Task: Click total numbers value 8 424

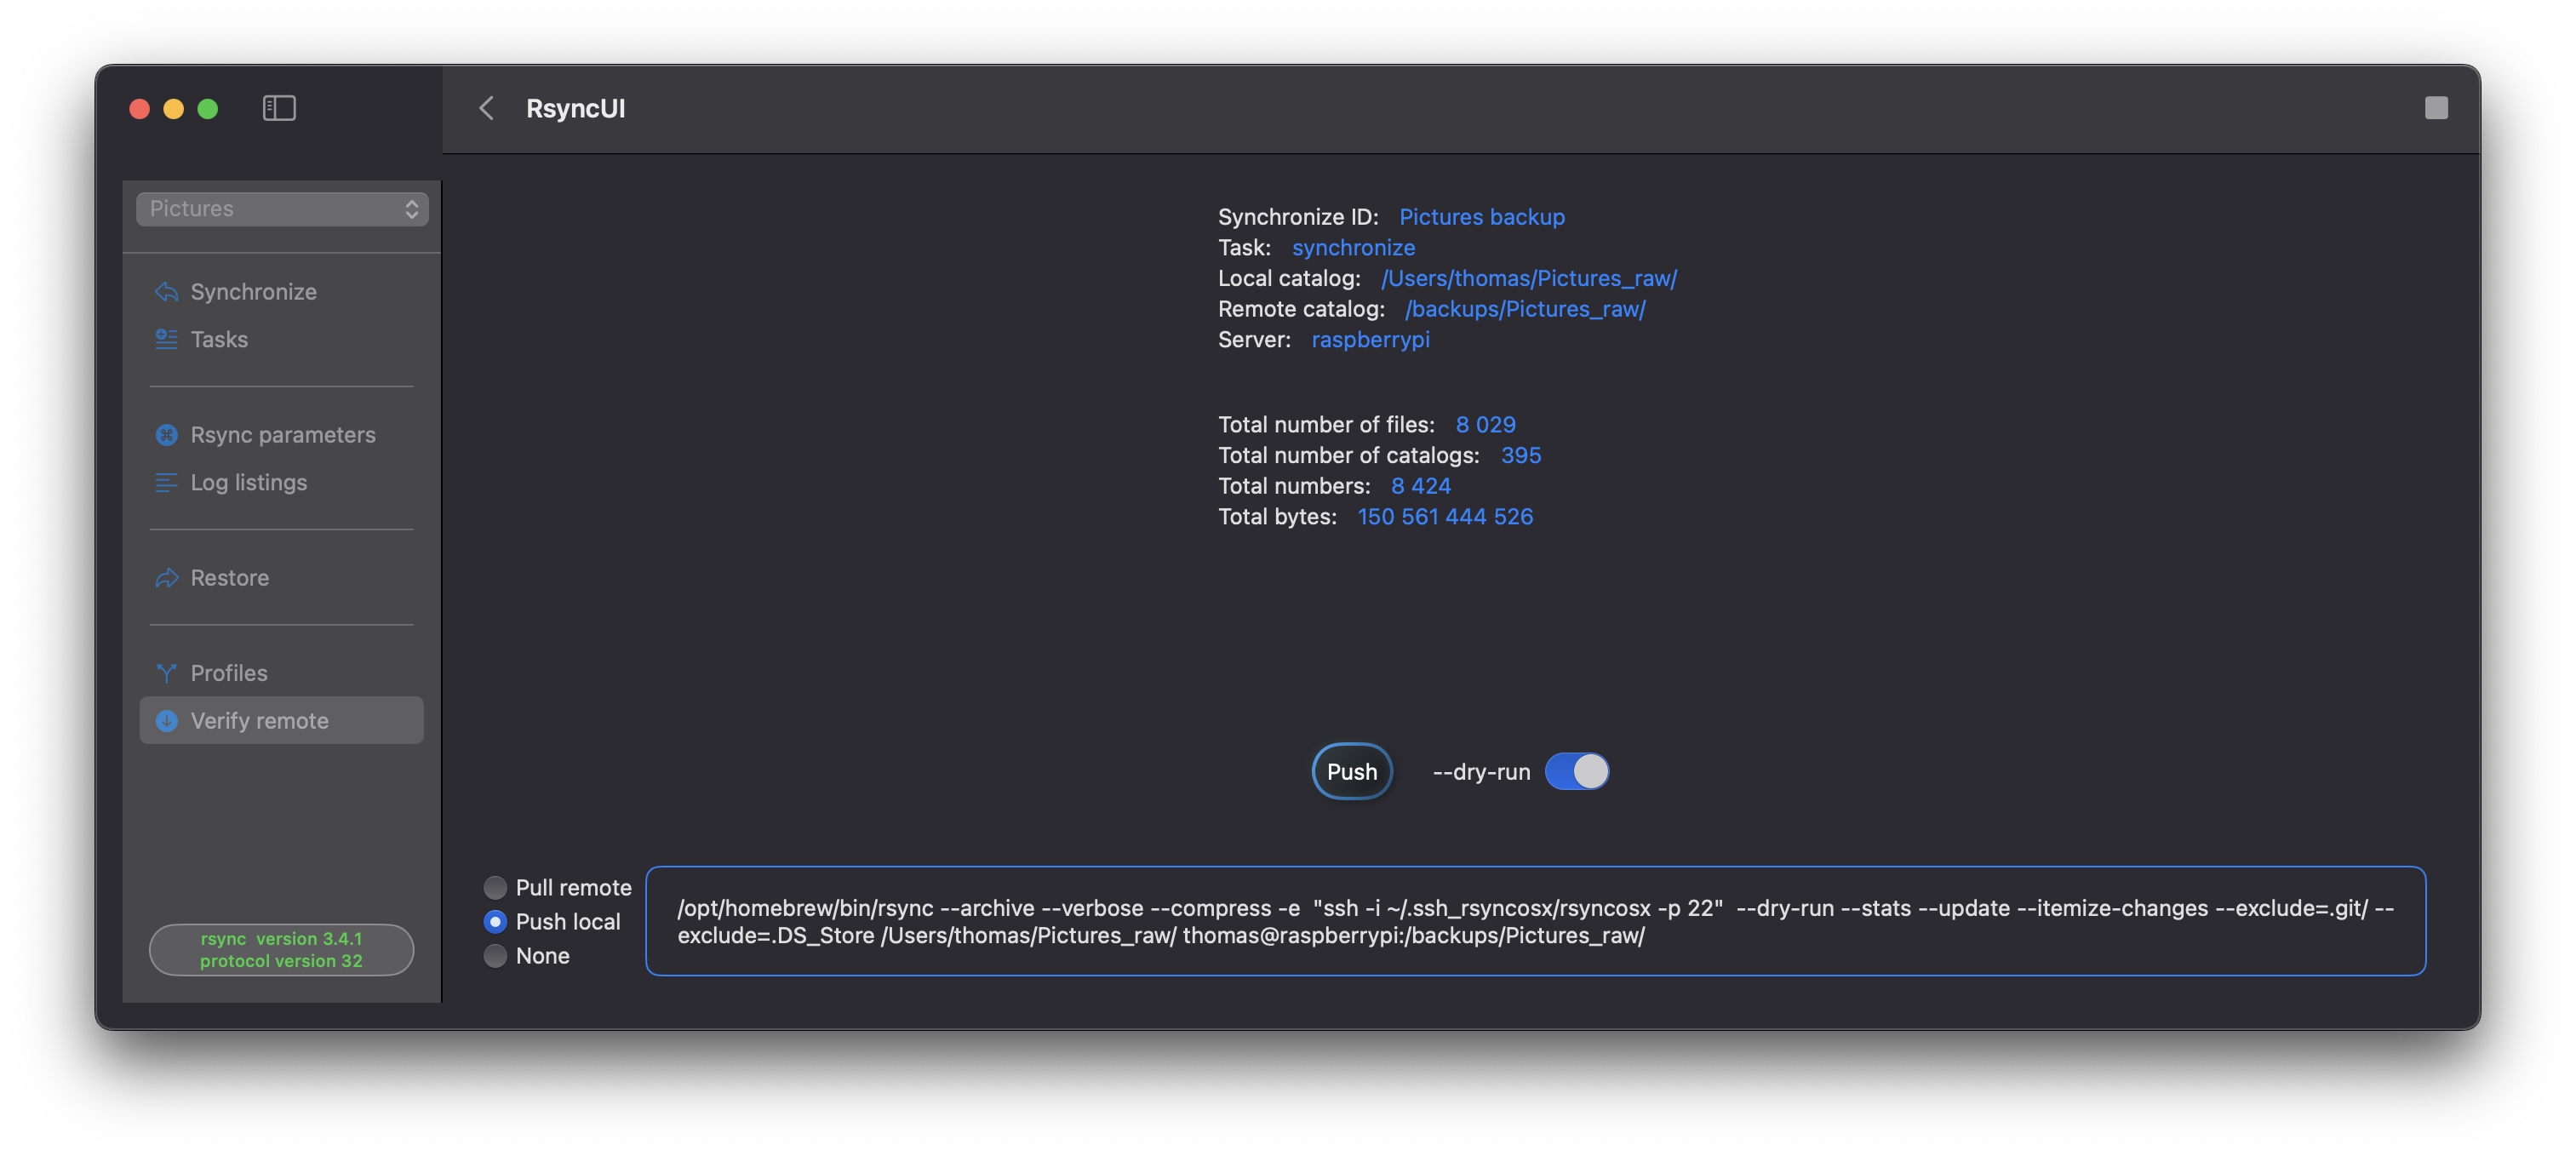Action: (x=1420, y=486)
